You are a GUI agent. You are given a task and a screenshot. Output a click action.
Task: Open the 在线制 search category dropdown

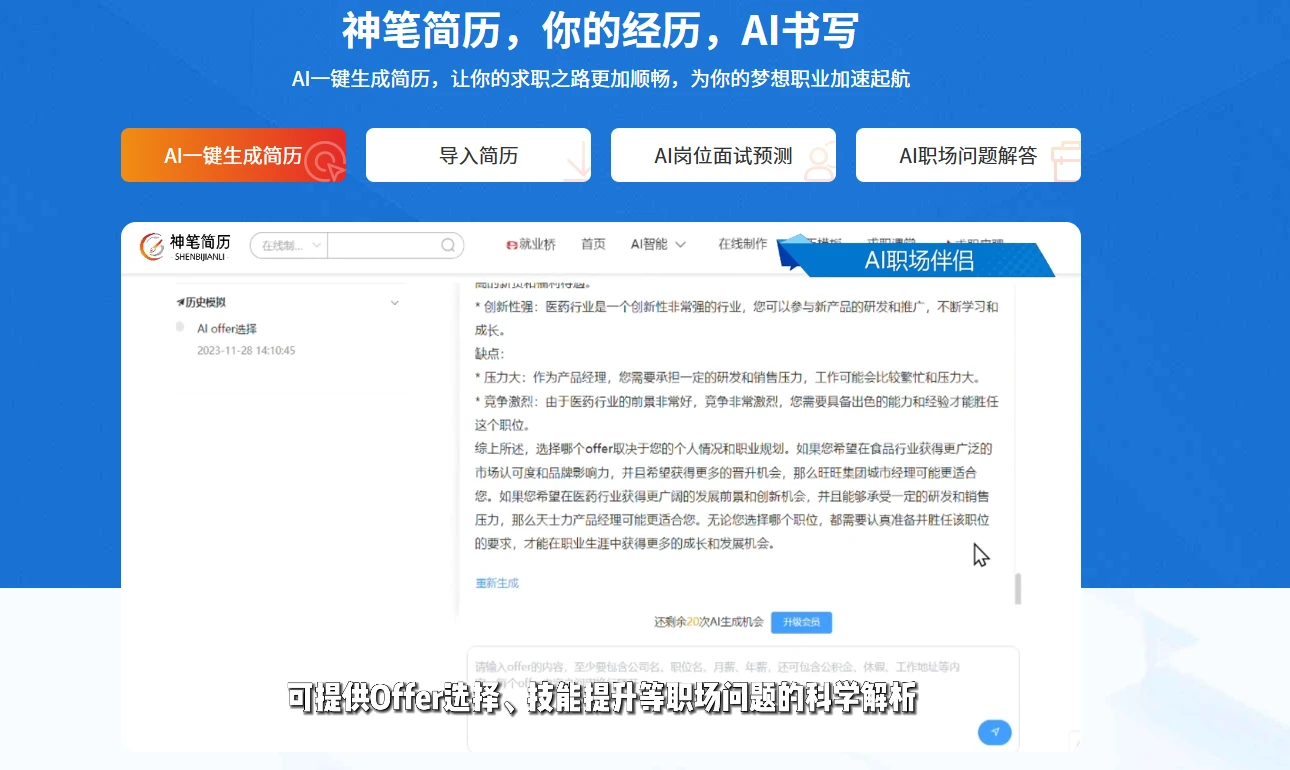pos(289,245)
